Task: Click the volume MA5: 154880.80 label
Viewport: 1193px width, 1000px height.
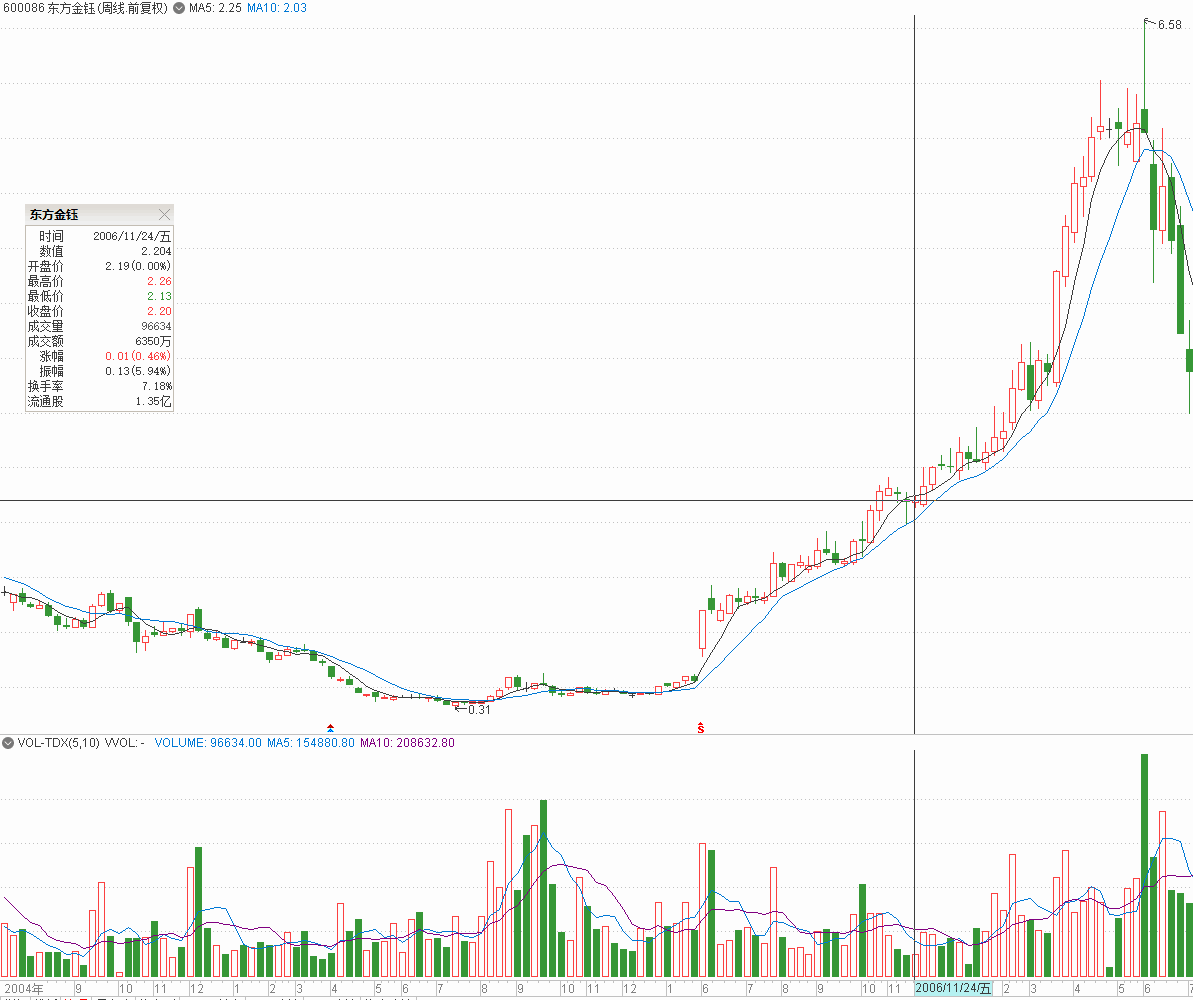Action: 310,743
